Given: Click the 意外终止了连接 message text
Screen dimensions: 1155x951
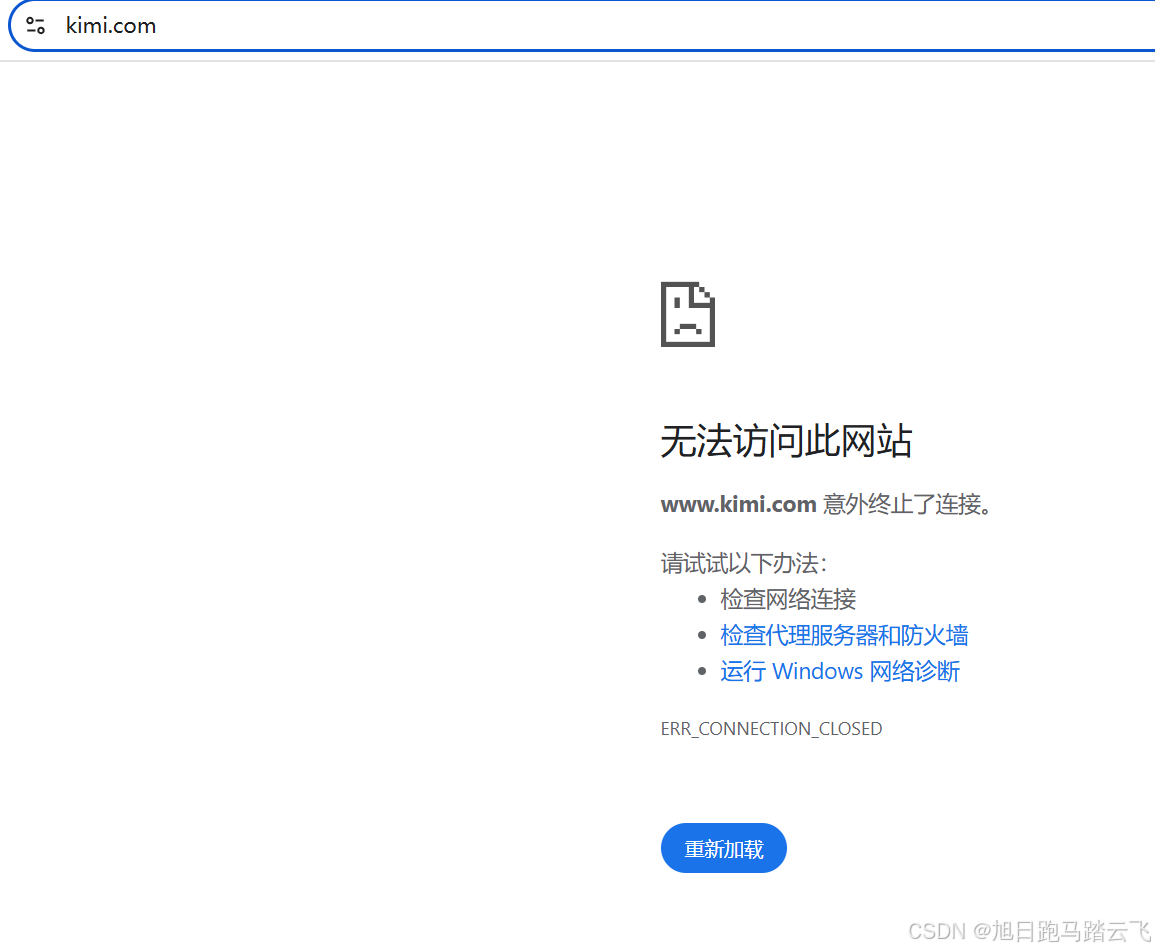Looking at the screenshot, I should pos(905,504).
